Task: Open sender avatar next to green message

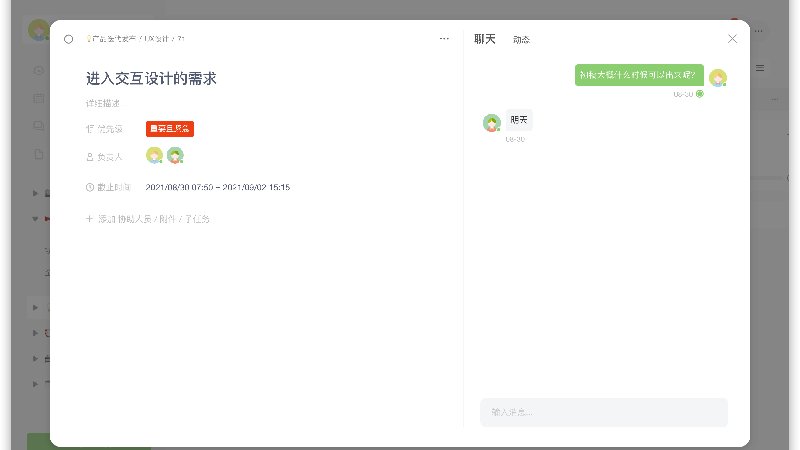Action: [x=718, y=78]
